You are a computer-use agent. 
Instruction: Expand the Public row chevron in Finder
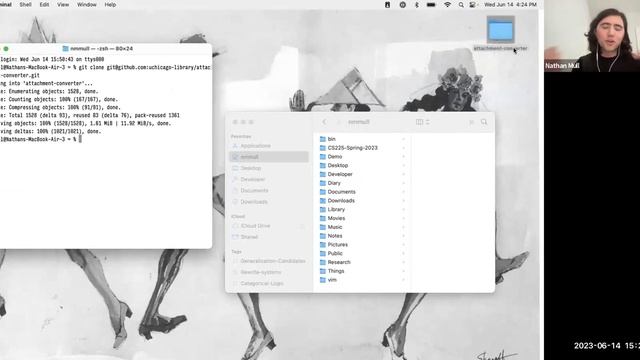click(403, 253)
